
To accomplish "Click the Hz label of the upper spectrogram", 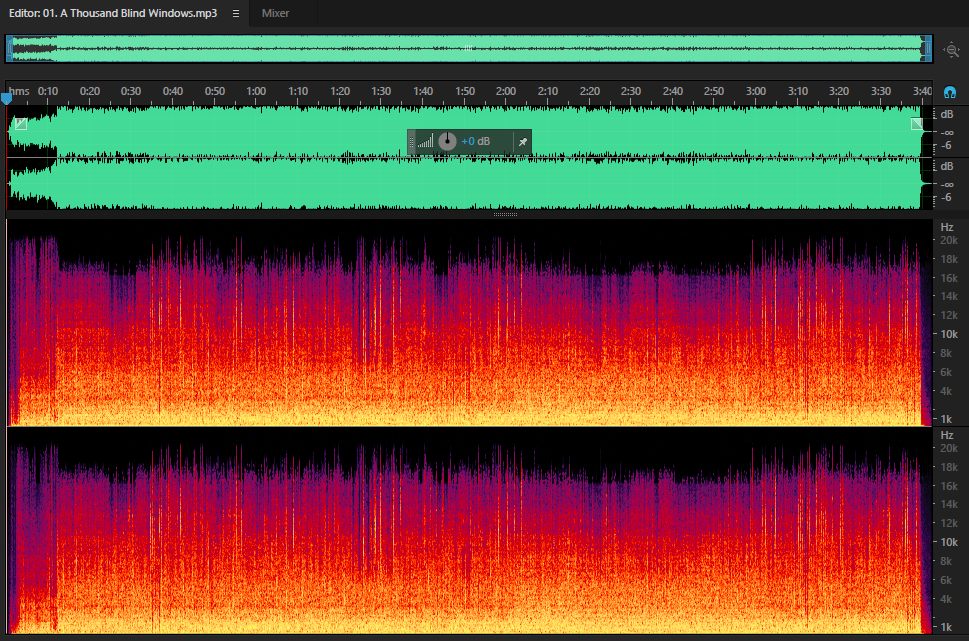I will [947, 227].
